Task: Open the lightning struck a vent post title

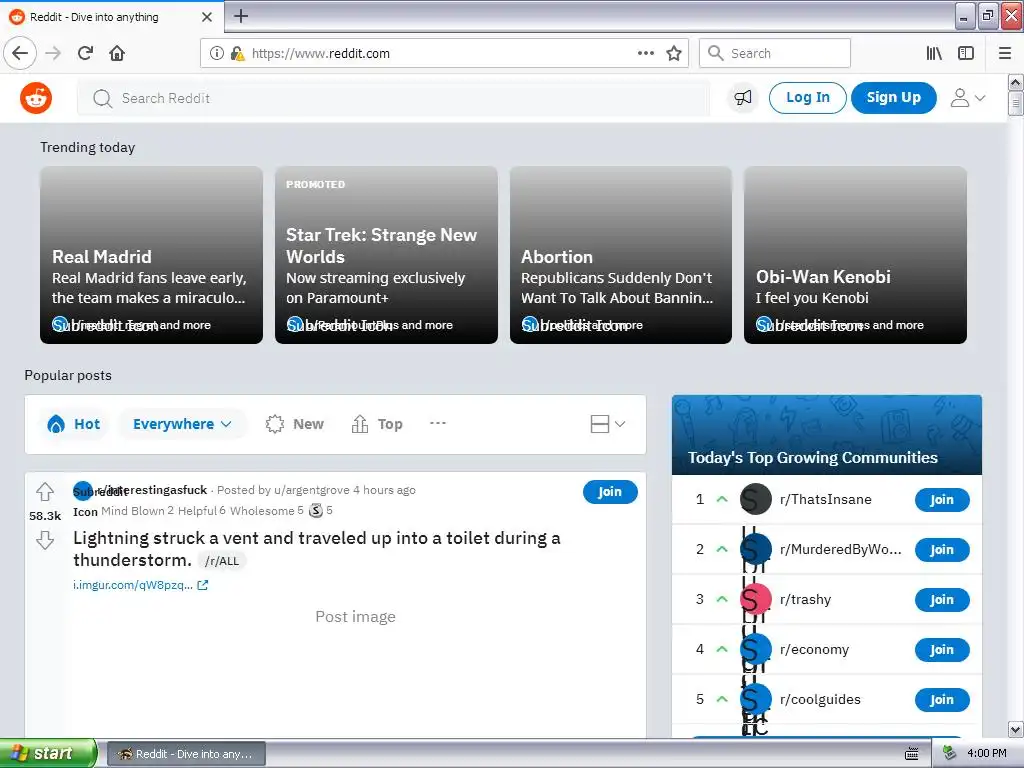Action: (x=317, y=549)
